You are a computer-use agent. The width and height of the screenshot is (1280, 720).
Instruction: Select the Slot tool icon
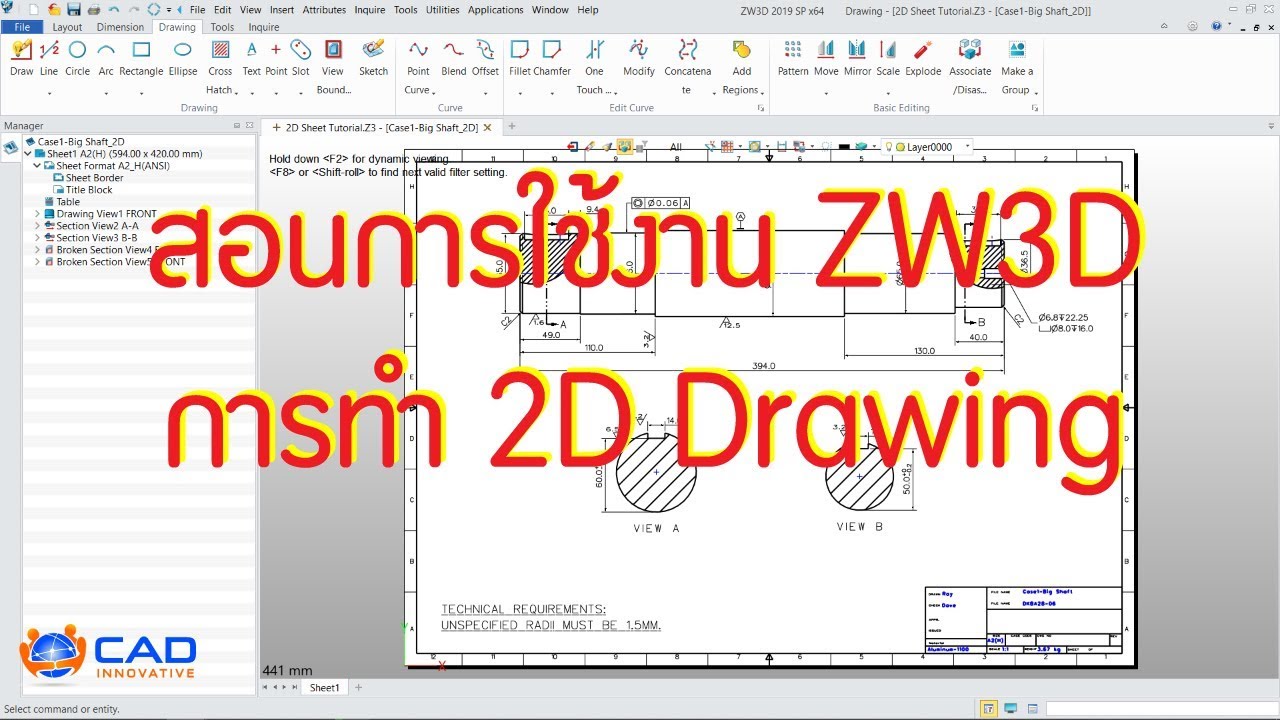[x=300, y=50]
